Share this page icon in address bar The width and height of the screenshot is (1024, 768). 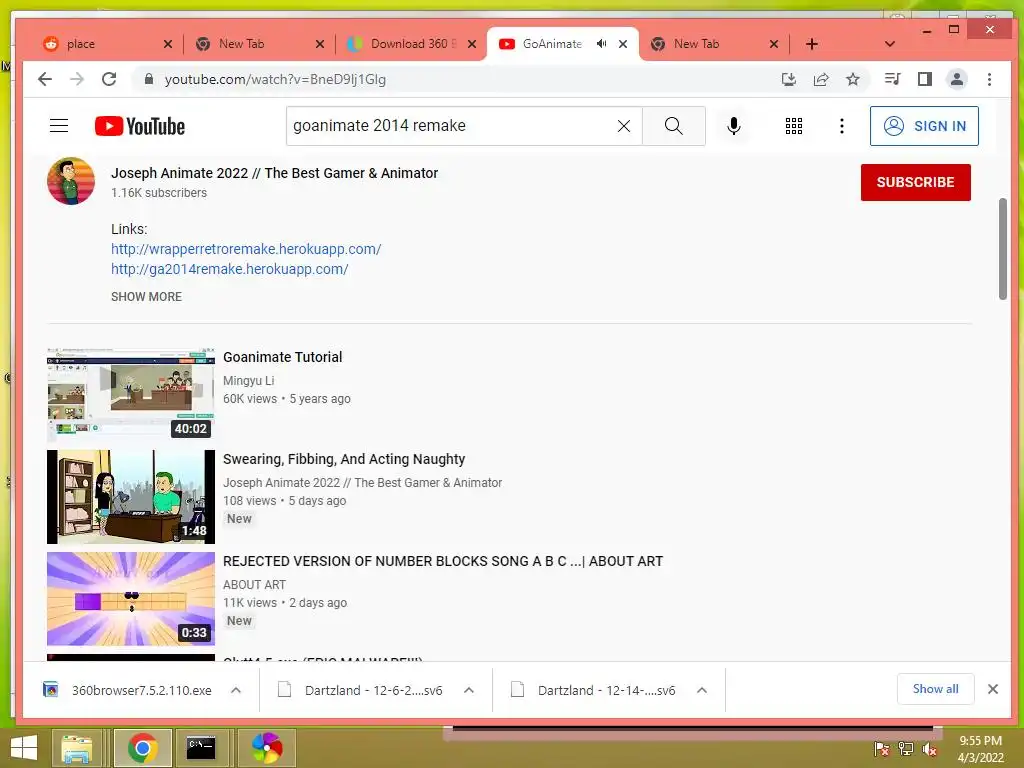821,79
